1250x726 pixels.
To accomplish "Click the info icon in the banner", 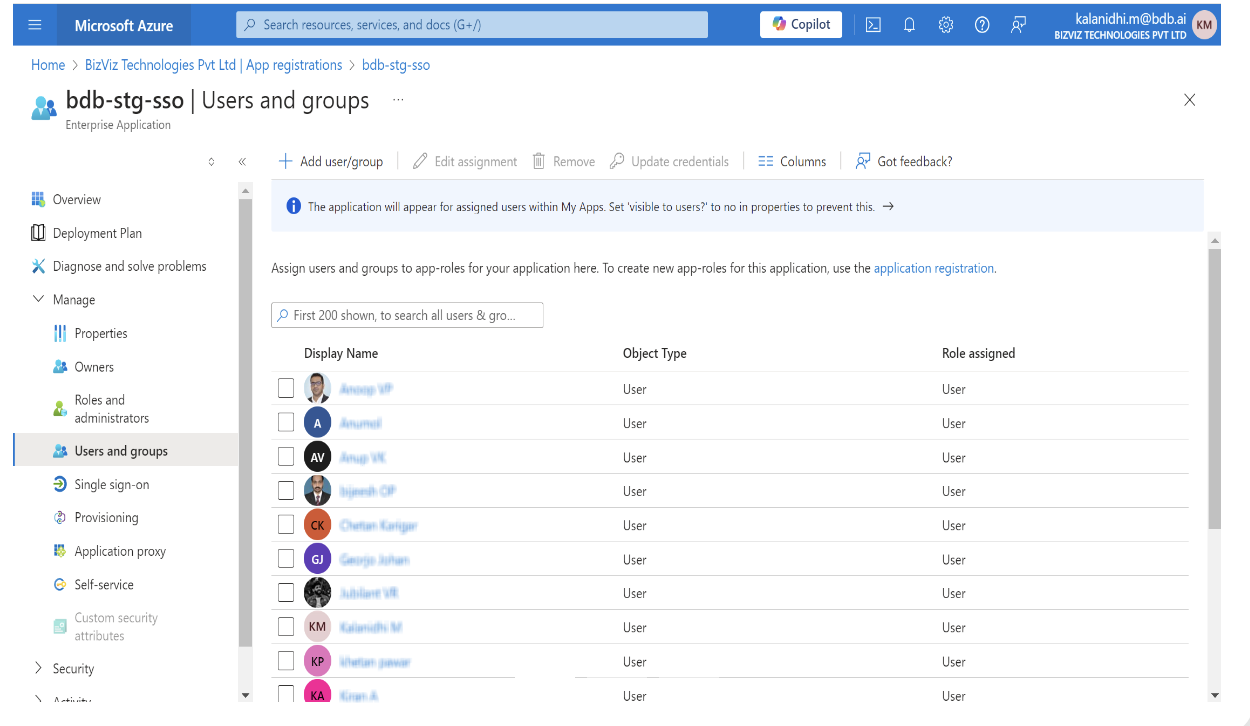I will 293,206.
